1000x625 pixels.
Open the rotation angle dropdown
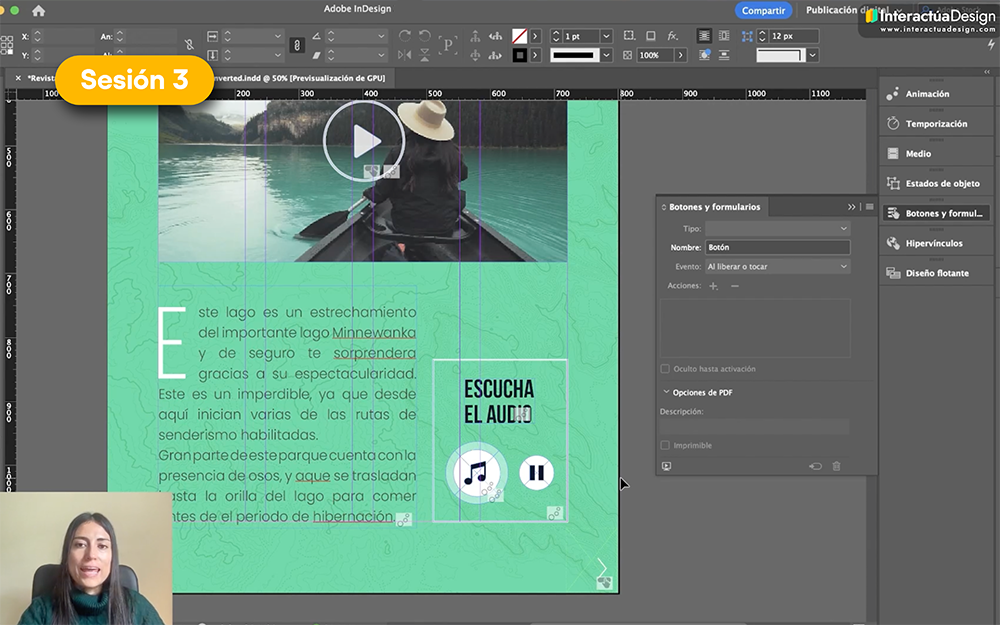381,36
